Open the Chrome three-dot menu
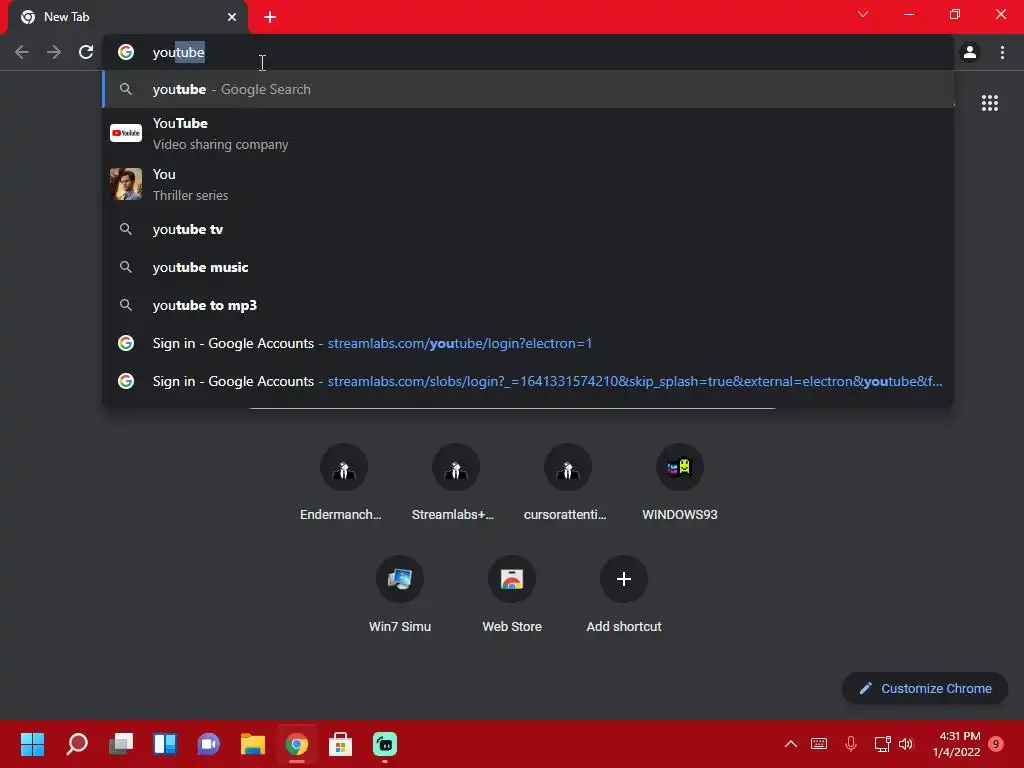The image size is (1024, 768). pyautogui.click(x=1002, y=52)
